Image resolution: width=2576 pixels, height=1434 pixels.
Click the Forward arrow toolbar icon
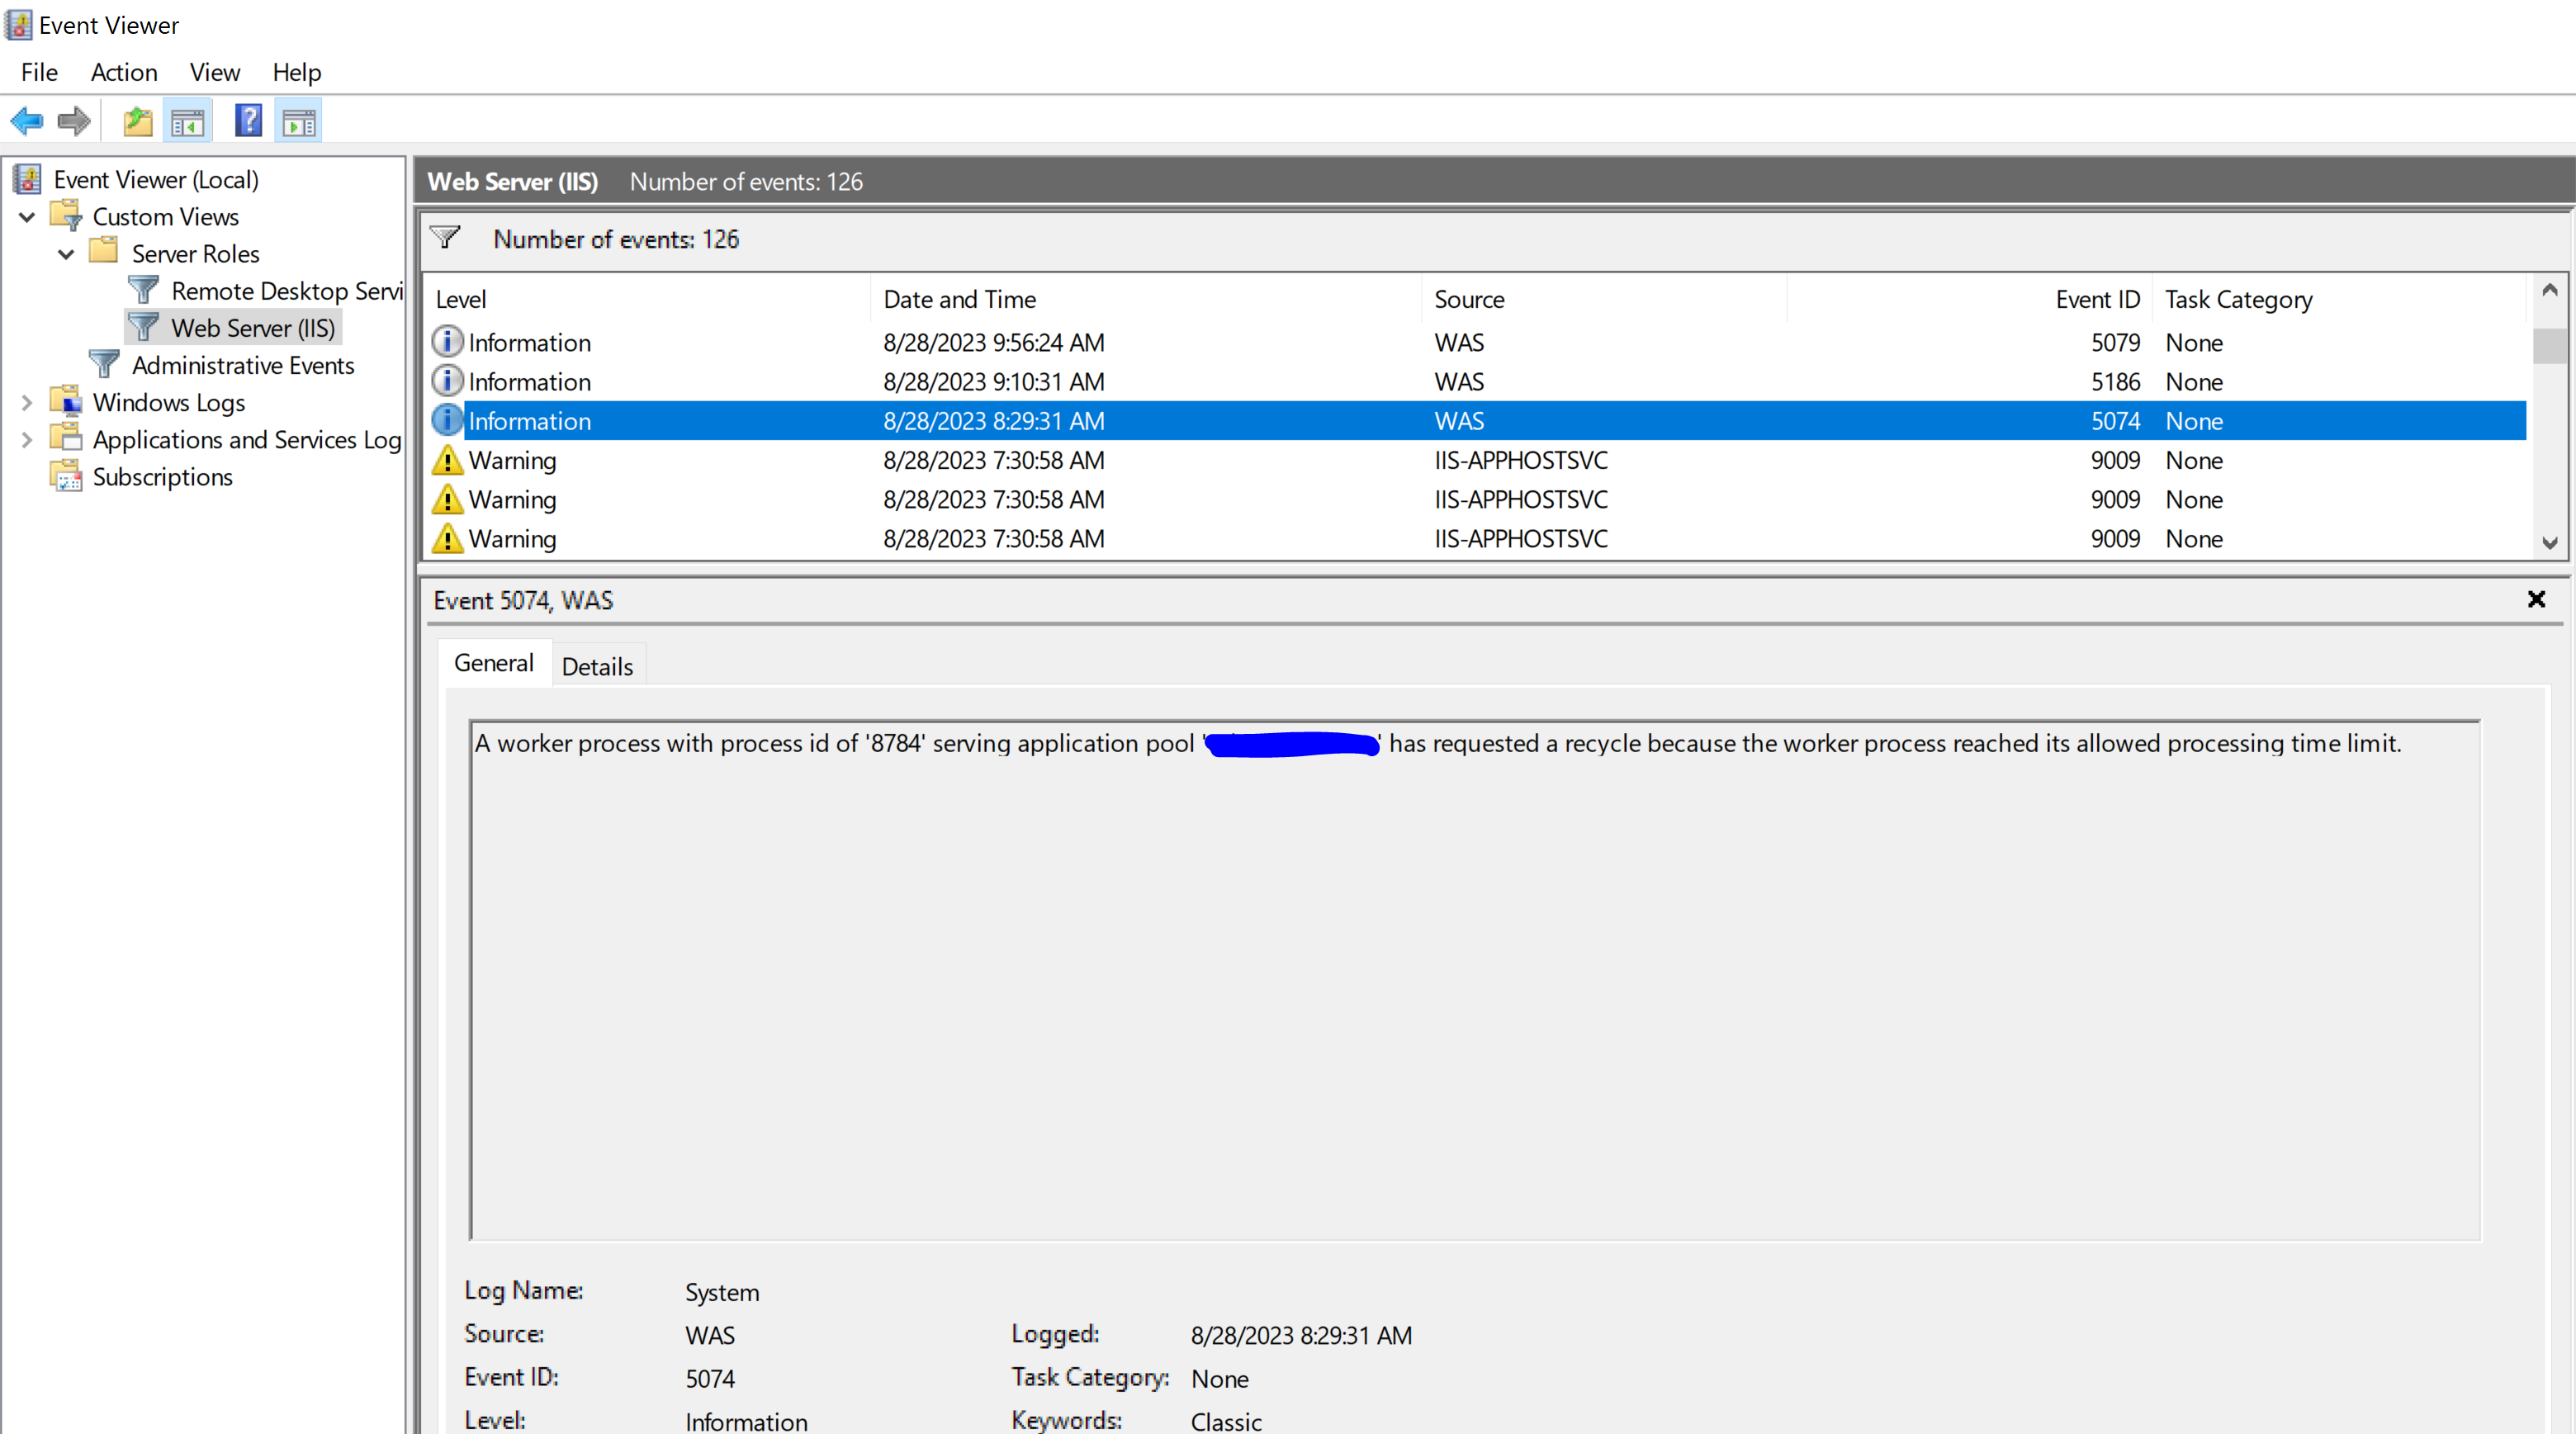[74, 122]
